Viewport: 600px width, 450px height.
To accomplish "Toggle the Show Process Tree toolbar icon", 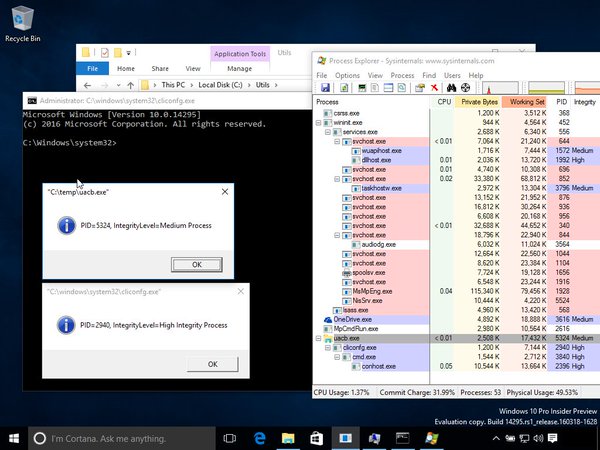I will (375, 88).
